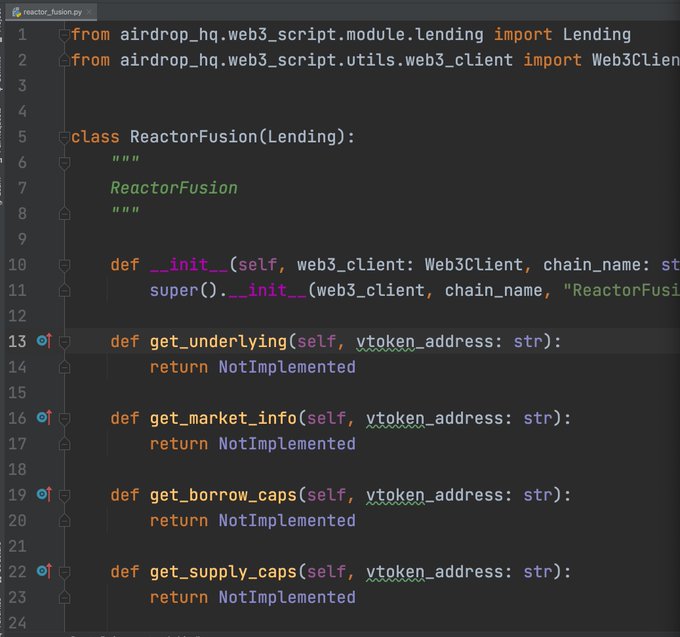Click the get_borrow_caps function name
The height and width of the screenshot is (637, 680).
pos(223,495)
